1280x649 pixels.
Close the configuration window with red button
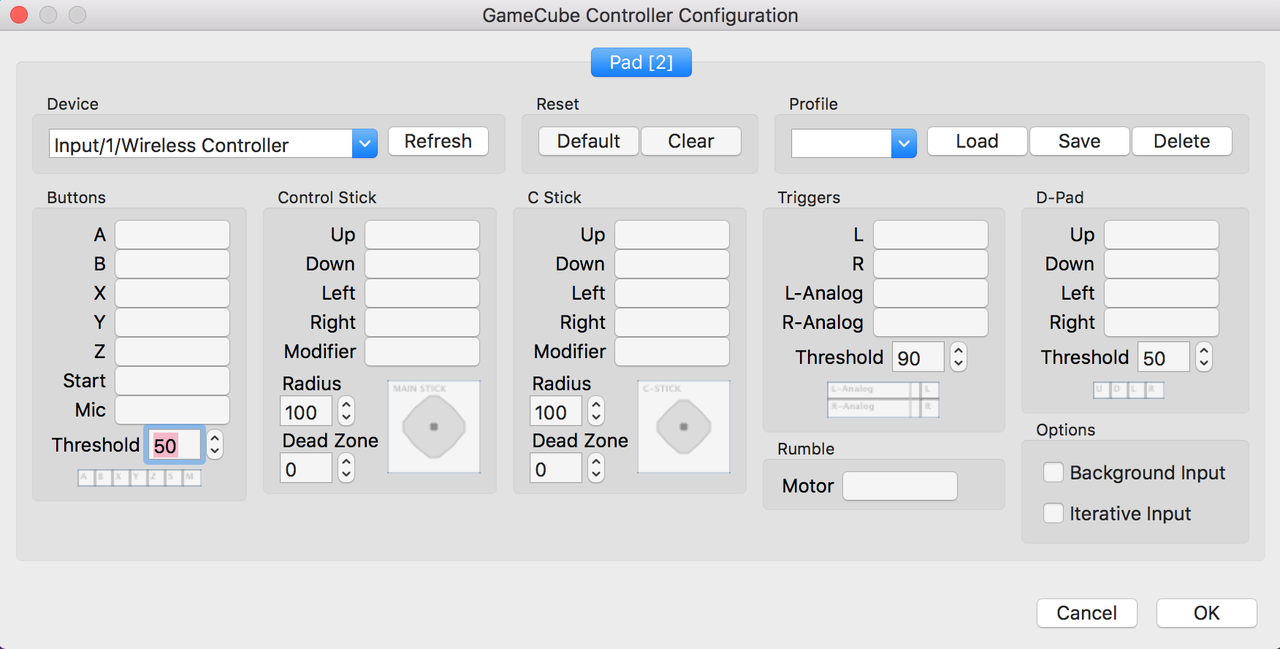[x=18, y=15]
